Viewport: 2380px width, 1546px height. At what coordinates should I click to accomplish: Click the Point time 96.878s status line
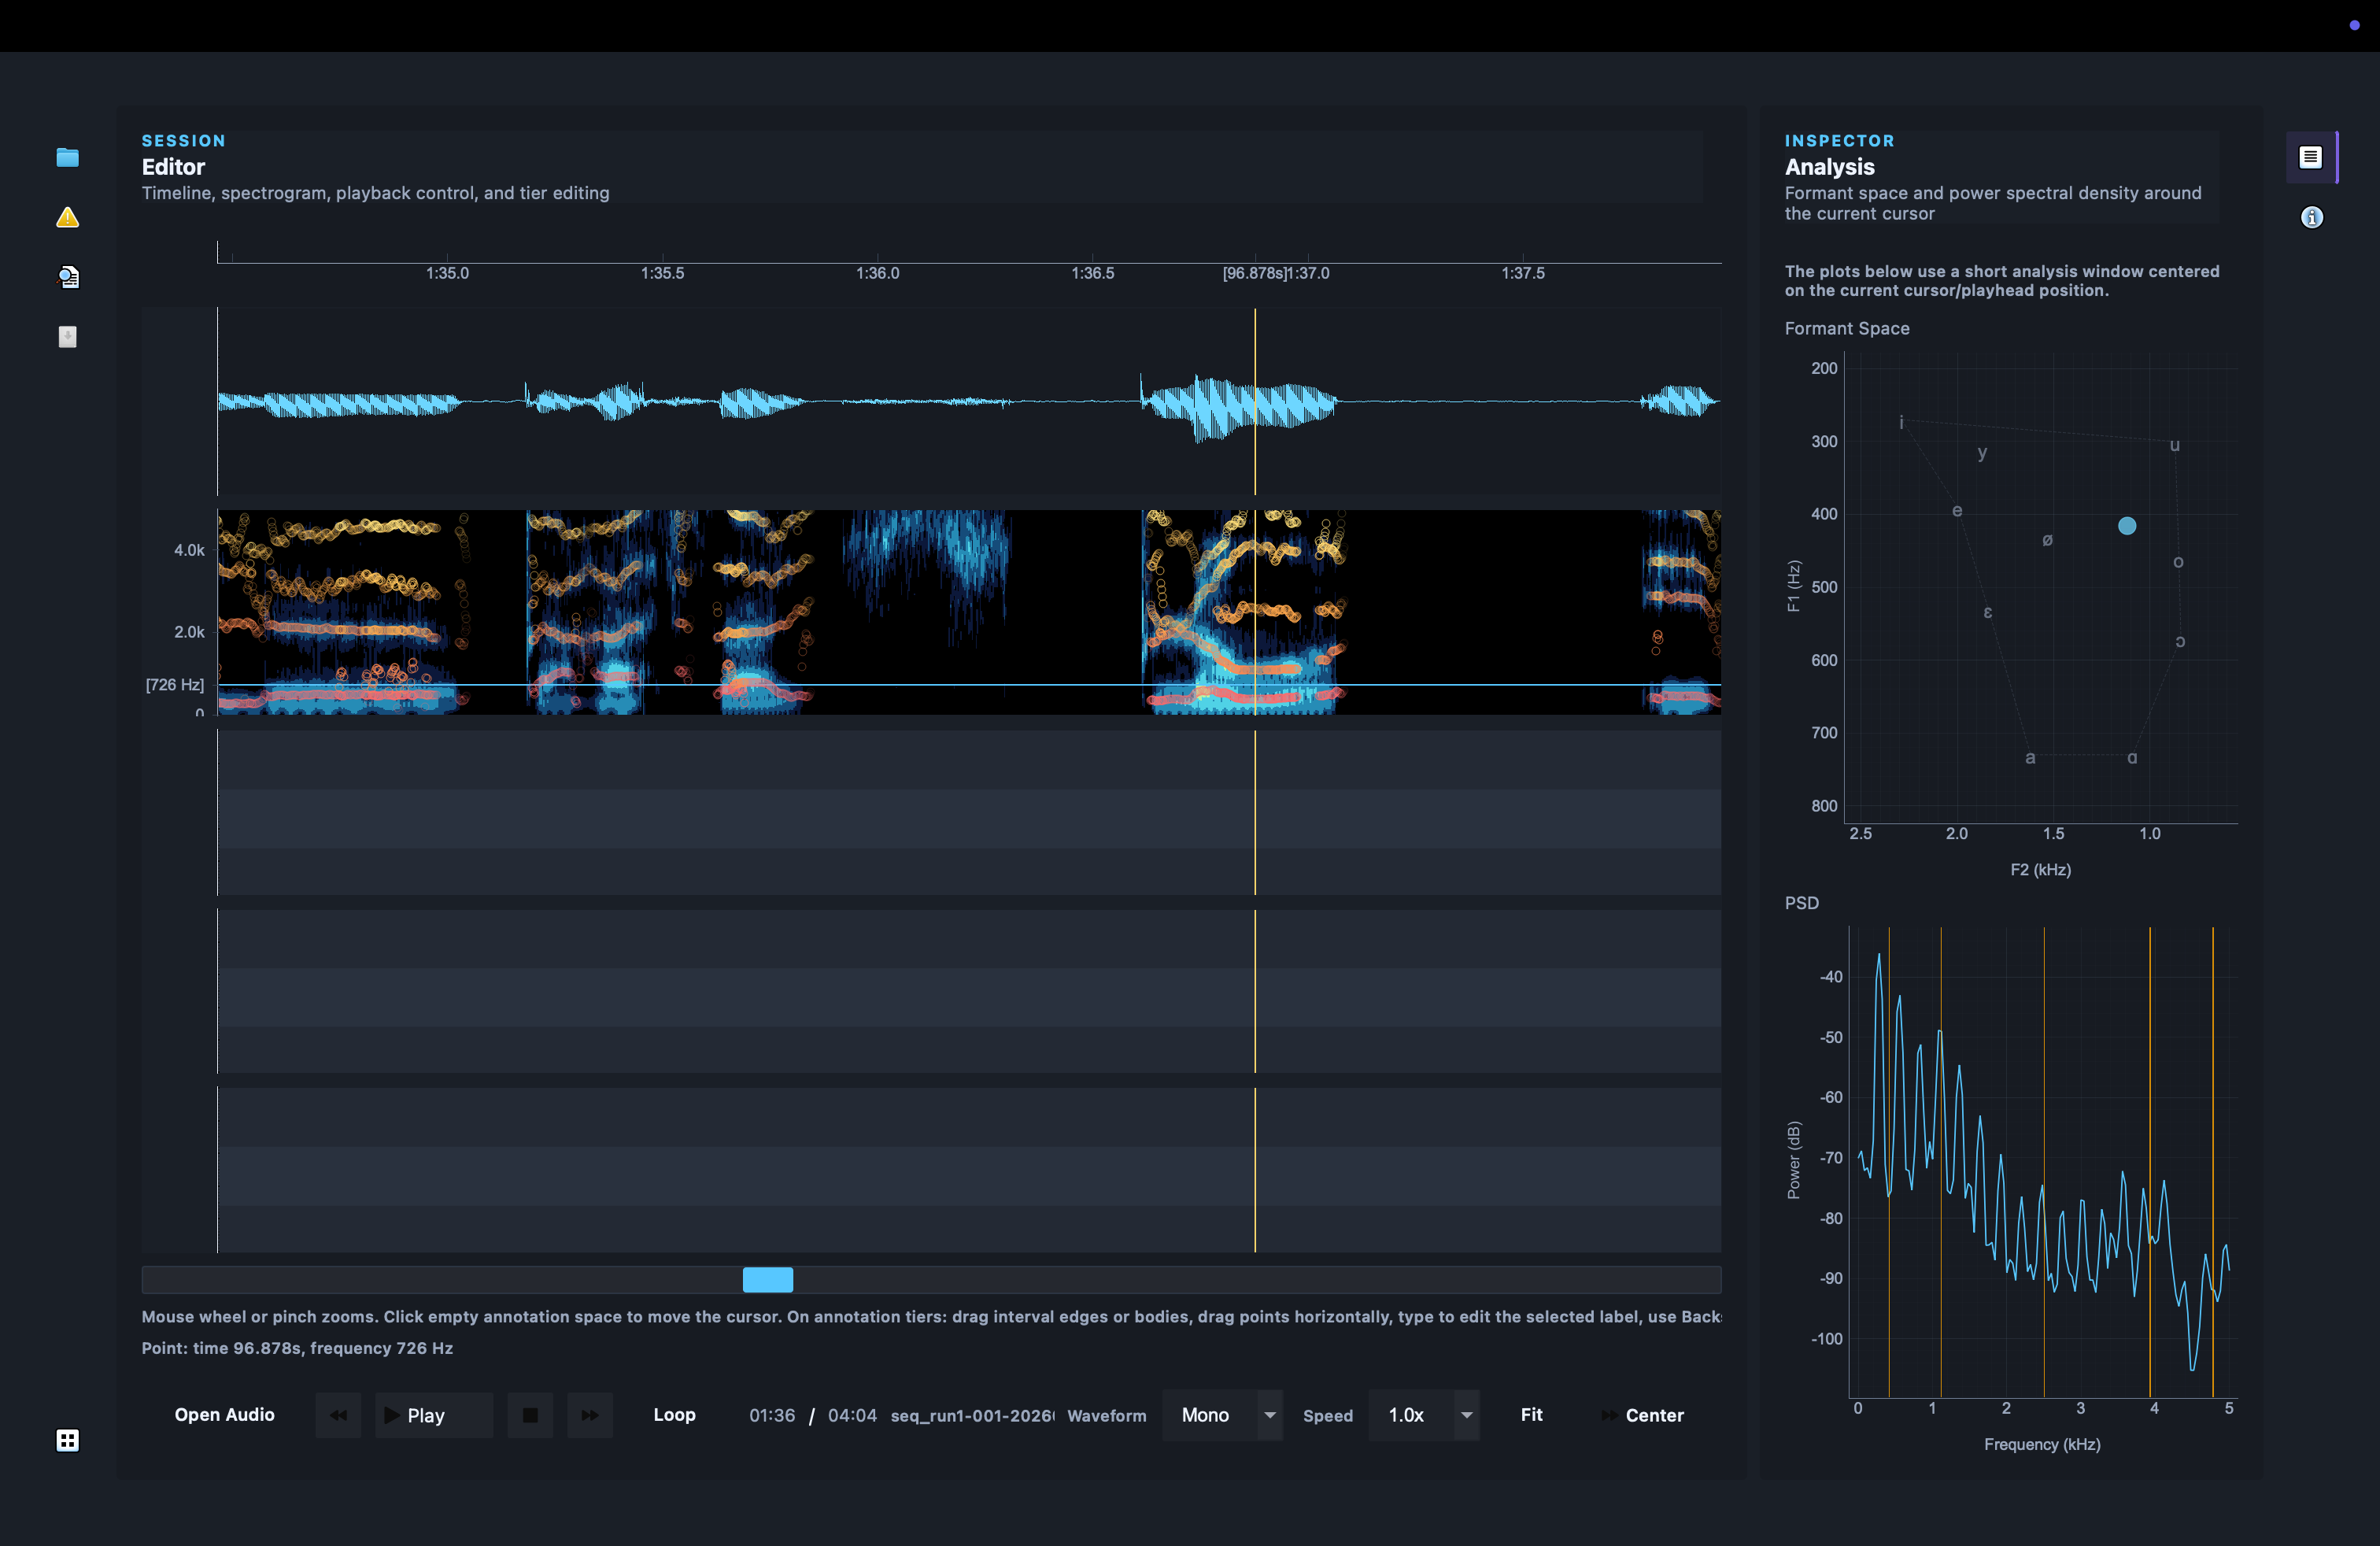tap(297, 1348)
